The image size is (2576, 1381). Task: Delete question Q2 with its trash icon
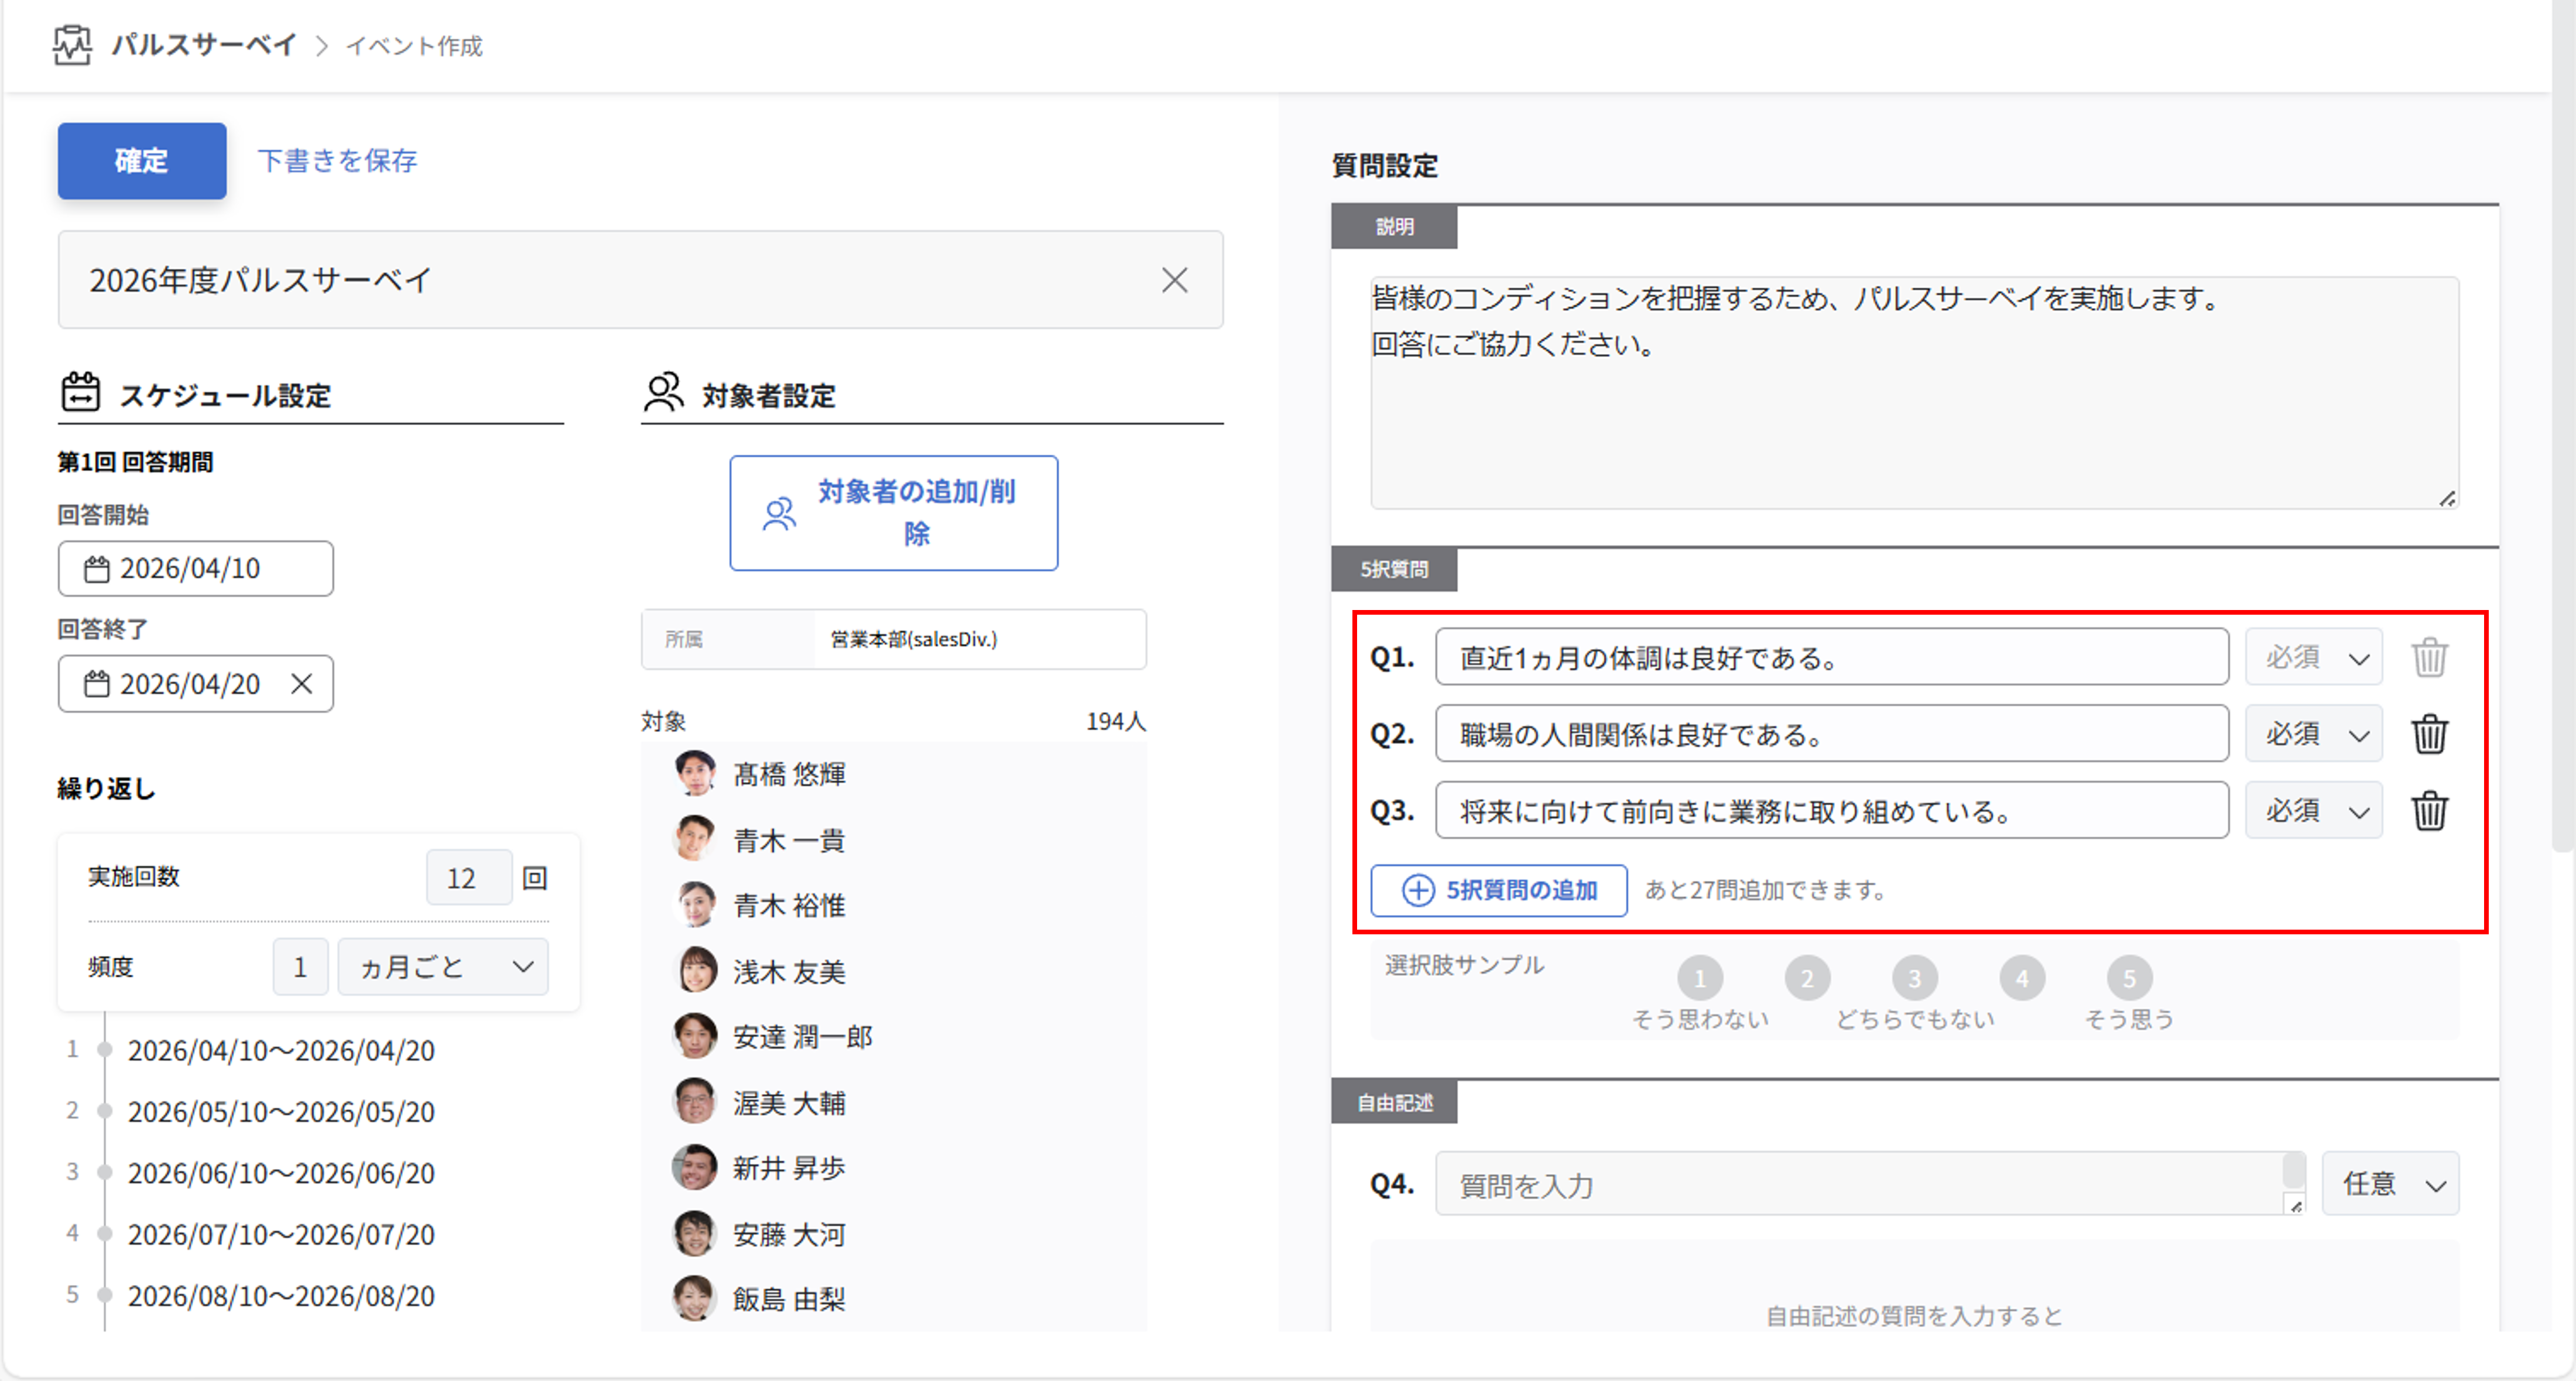coord(2431,734)
